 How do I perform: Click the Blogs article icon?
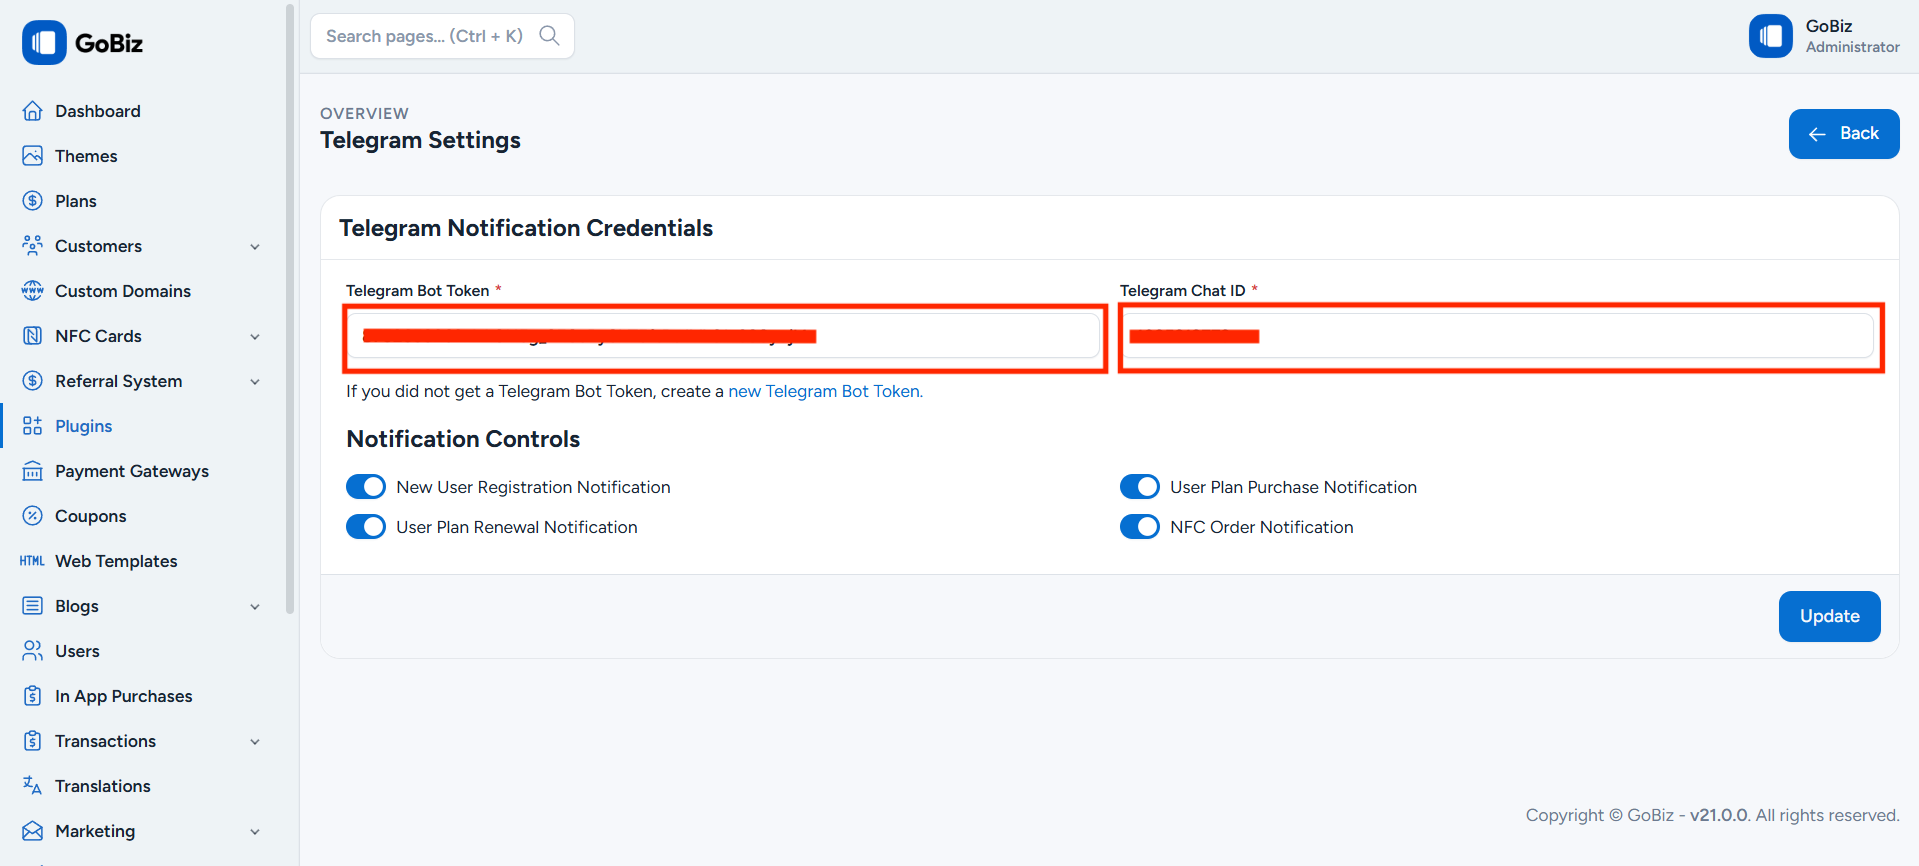click(x=33, y=606)
